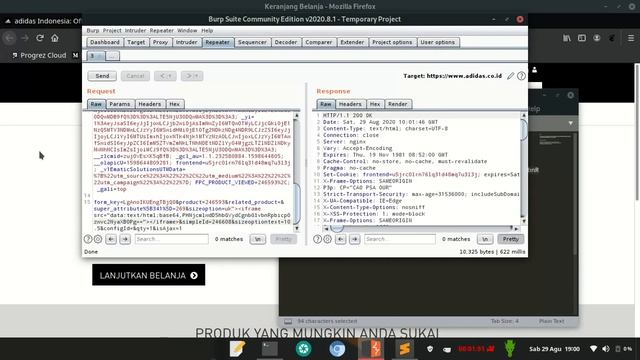Click the request pane vertical scrollbar
The height and width of the screenshot is (360, 640).
point(297,172)
